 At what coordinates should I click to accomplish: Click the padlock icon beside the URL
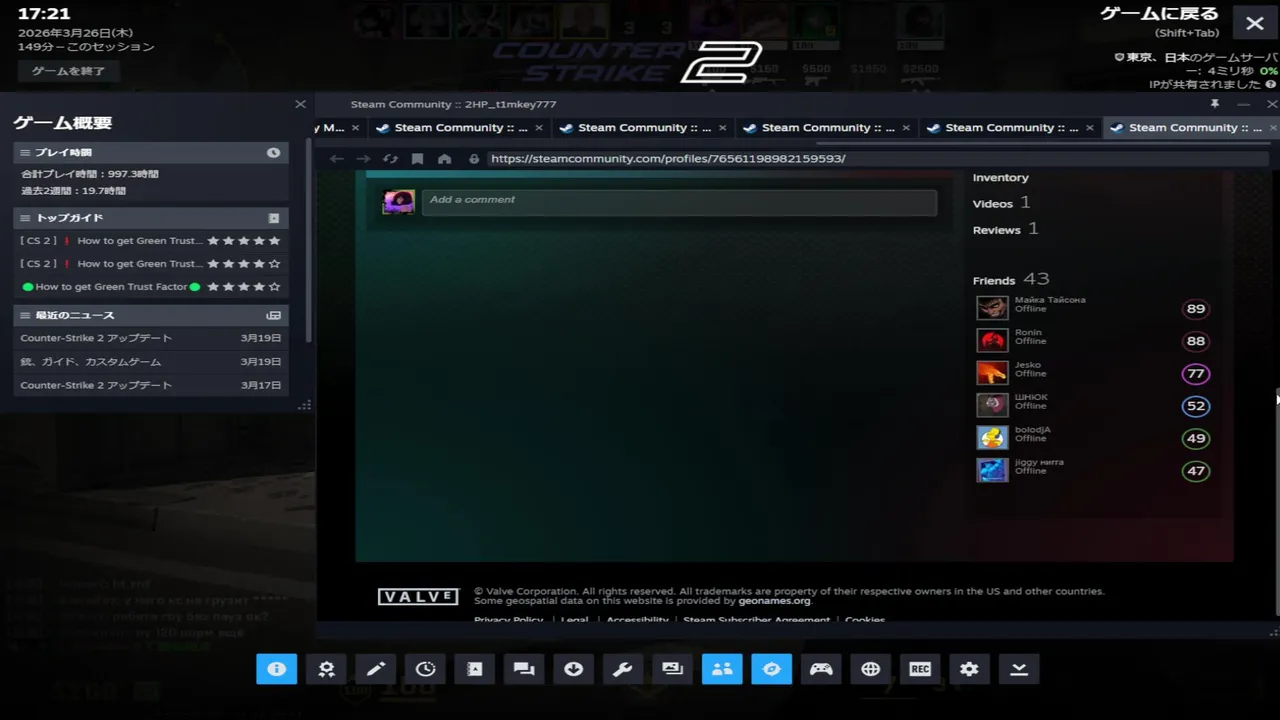[474, 159]
